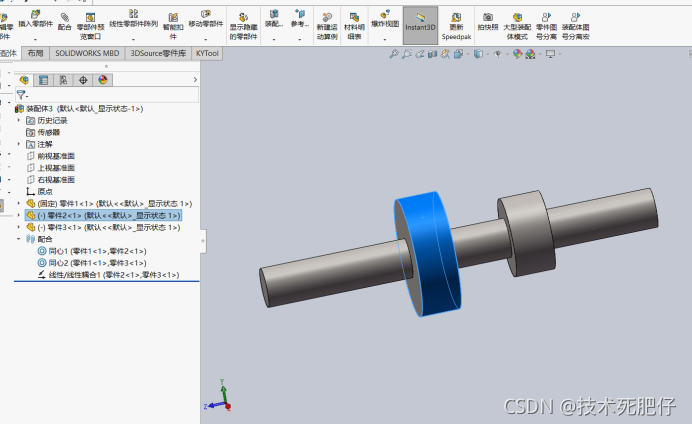
Task: Select the 上视基准面 top plane
Action: (x=50, y=168)
